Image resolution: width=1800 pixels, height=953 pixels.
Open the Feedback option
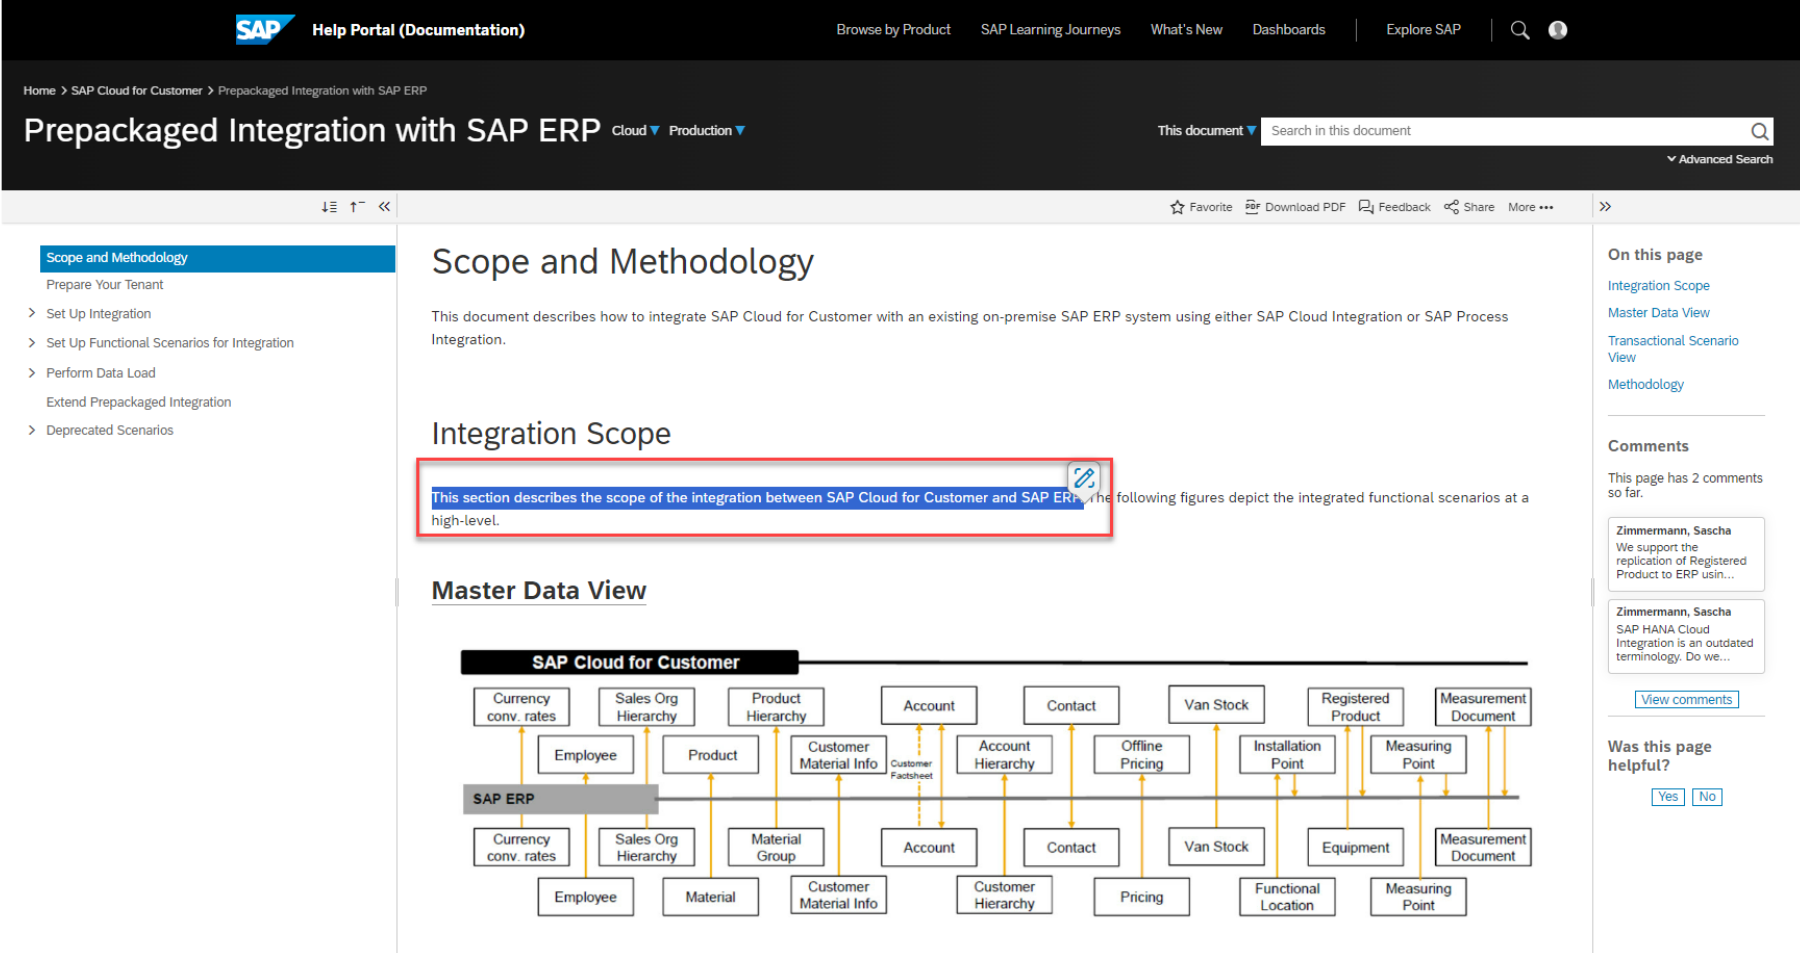tap(1394, 207)
